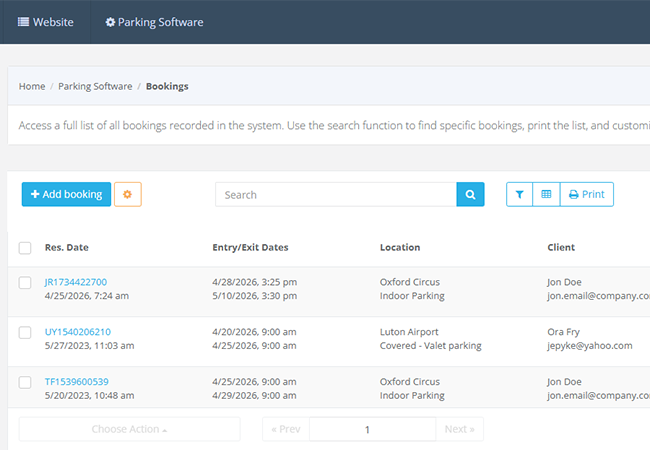650x450 pixels.
Task: Click the 4/25/2026, 7:24 am reservation date
Action: point(87,296)
